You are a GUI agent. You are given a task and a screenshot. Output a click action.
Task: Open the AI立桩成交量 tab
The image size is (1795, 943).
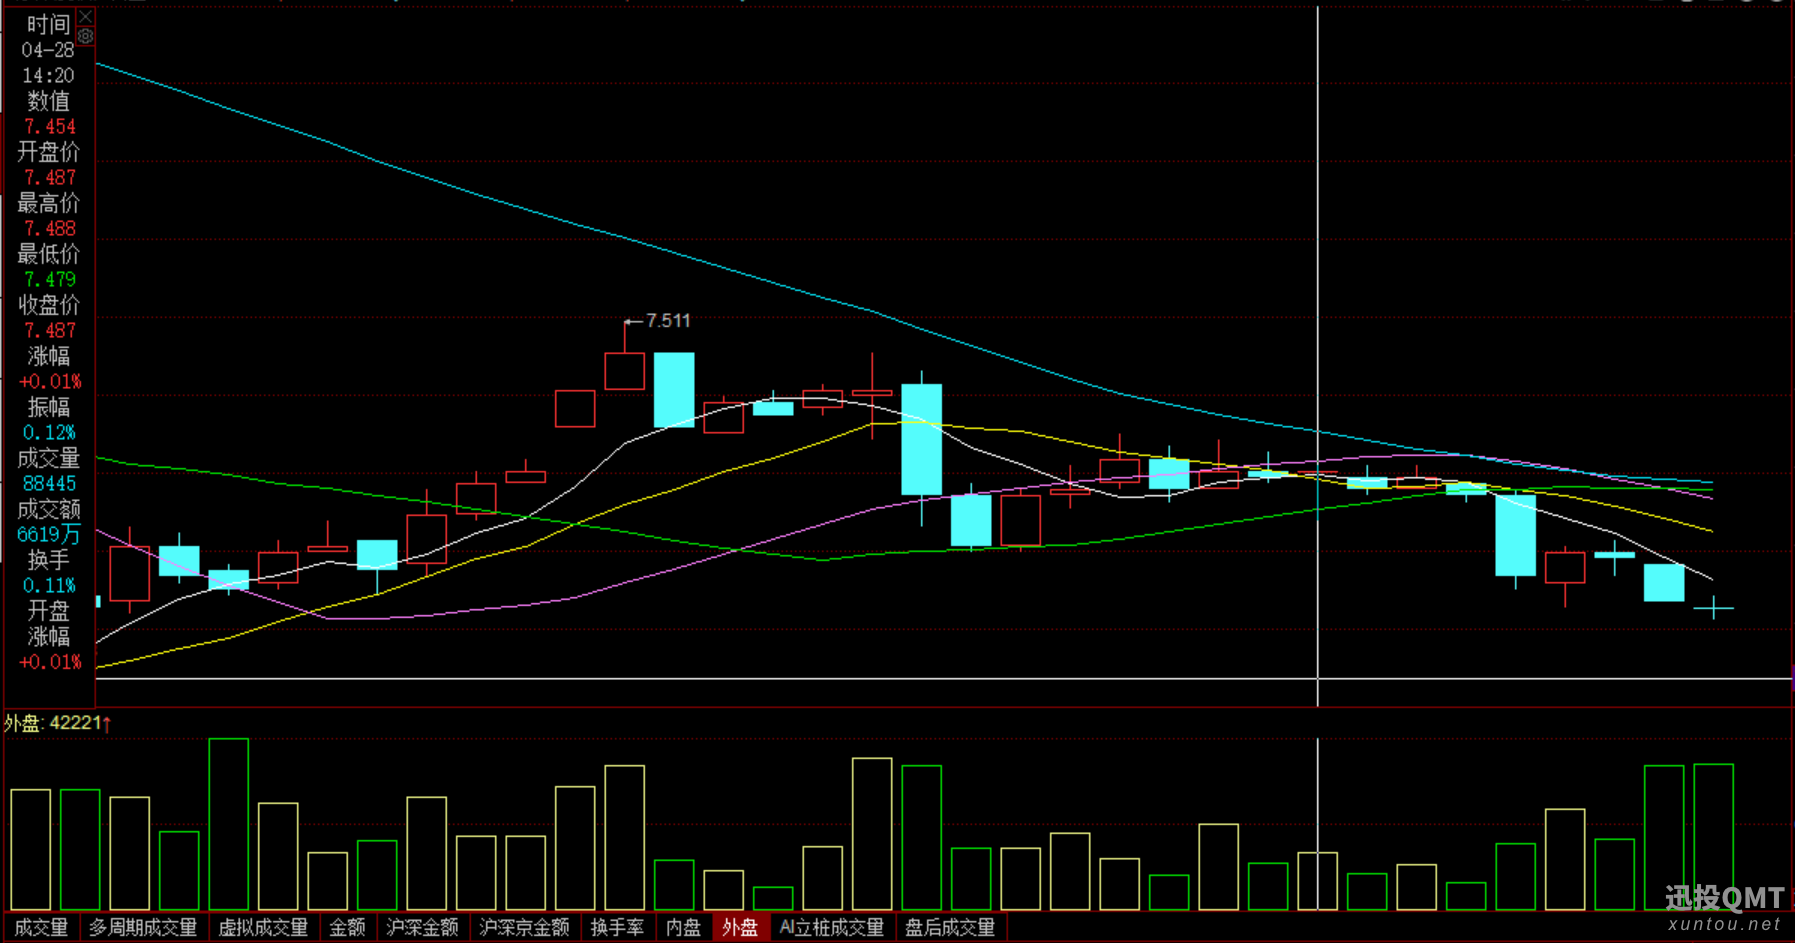pyautogui.click(x=832, y=927)
